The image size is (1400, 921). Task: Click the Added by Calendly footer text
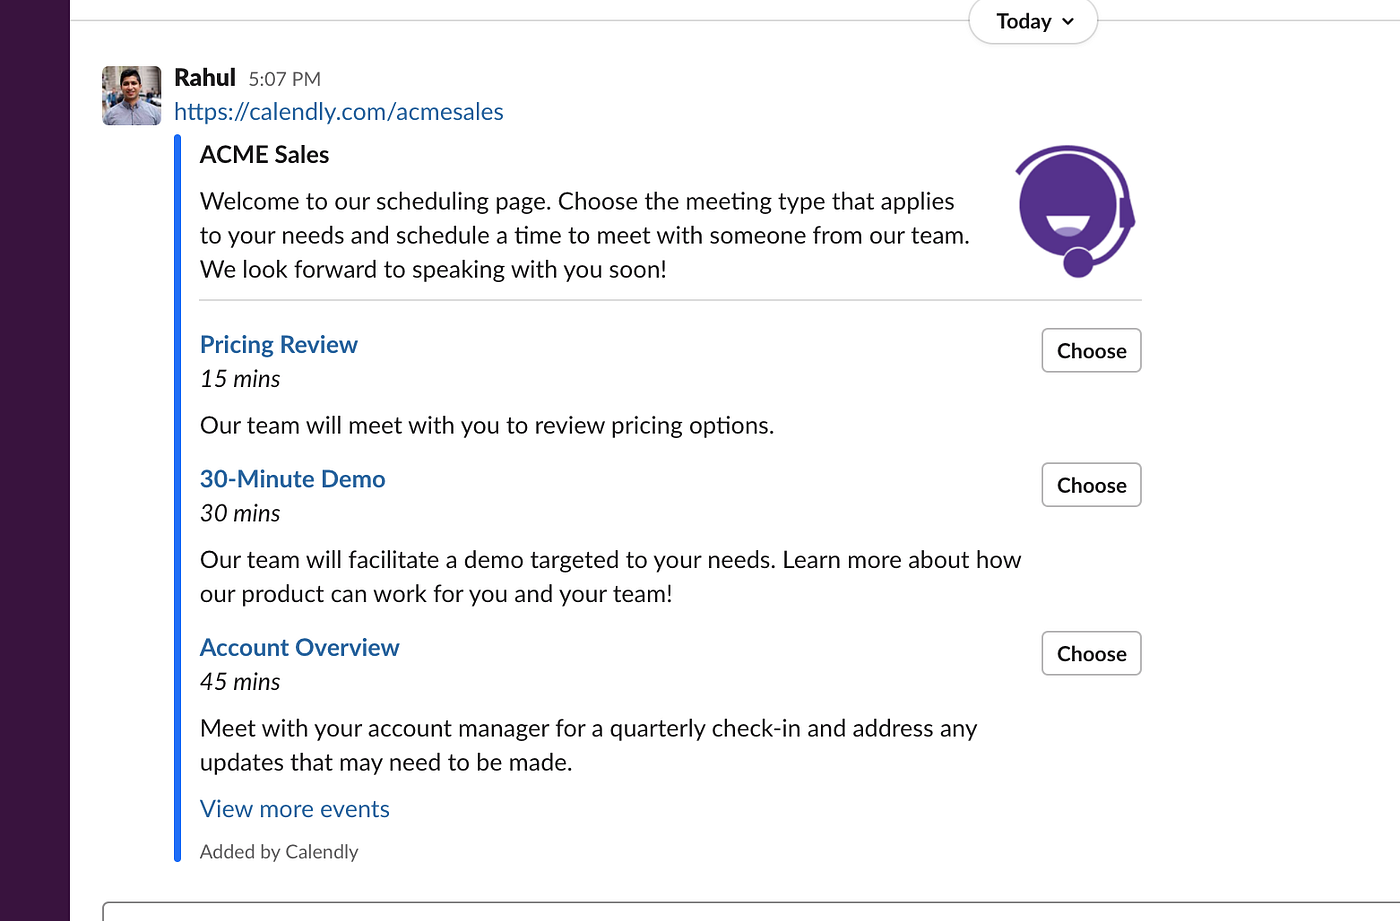[x=279, y=852]
